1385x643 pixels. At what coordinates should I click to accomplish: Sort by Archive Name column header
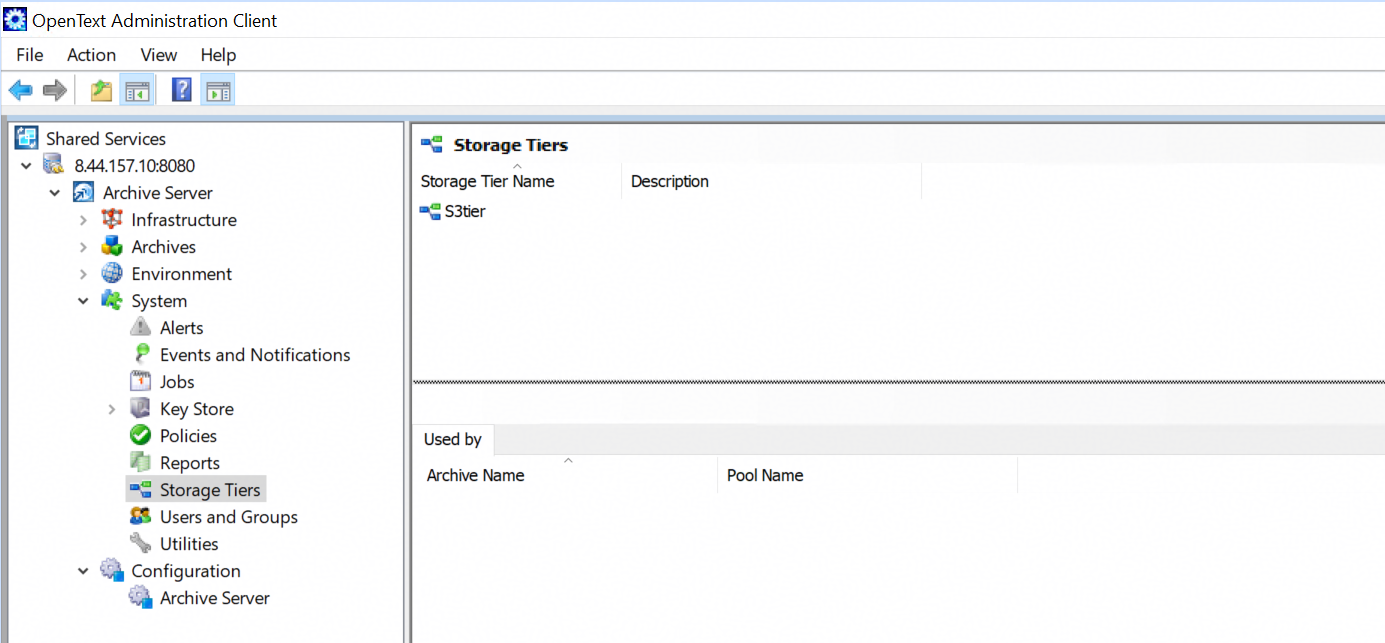pyautogui.click(x=567, y=475)
